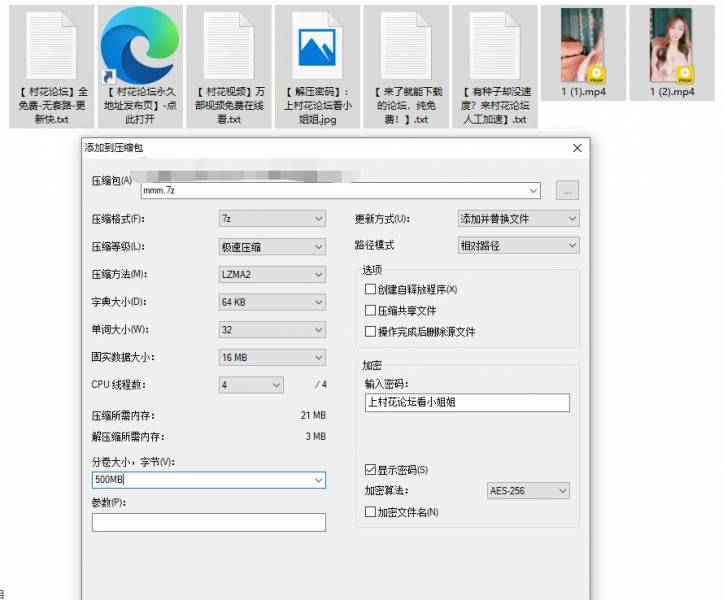Open the 压缩等级 dropdown
Viewport: 723px width, 600px height.
(272, 246)
